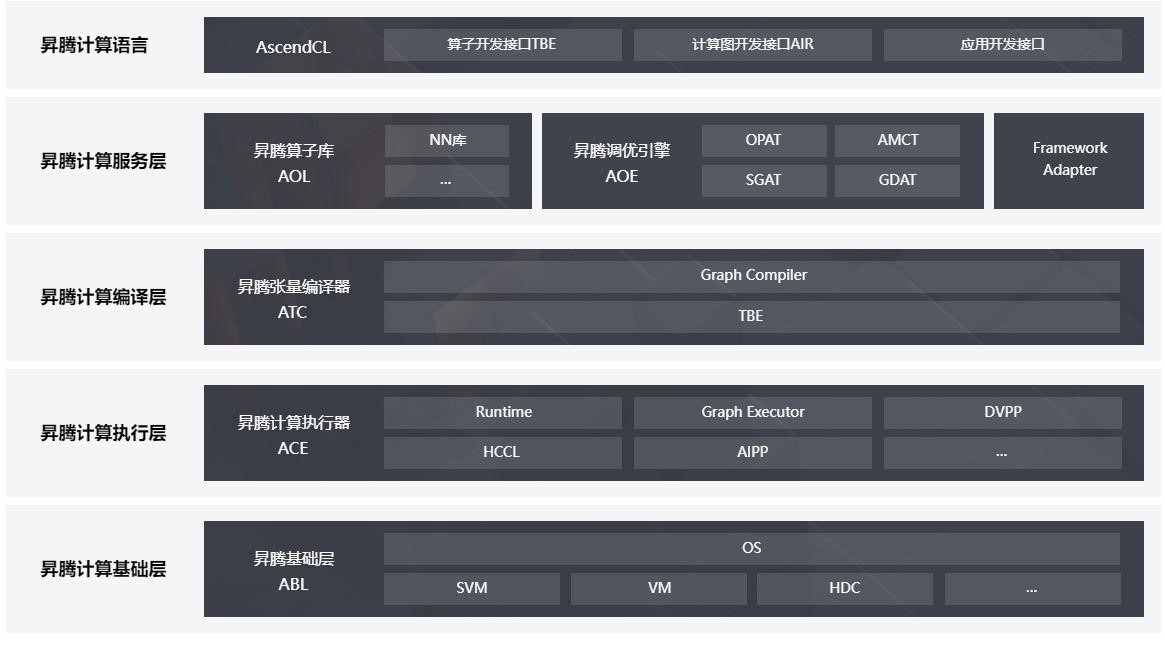Select the NN库 block
This screenshot has height=647, width=1165.
point(447,141)
